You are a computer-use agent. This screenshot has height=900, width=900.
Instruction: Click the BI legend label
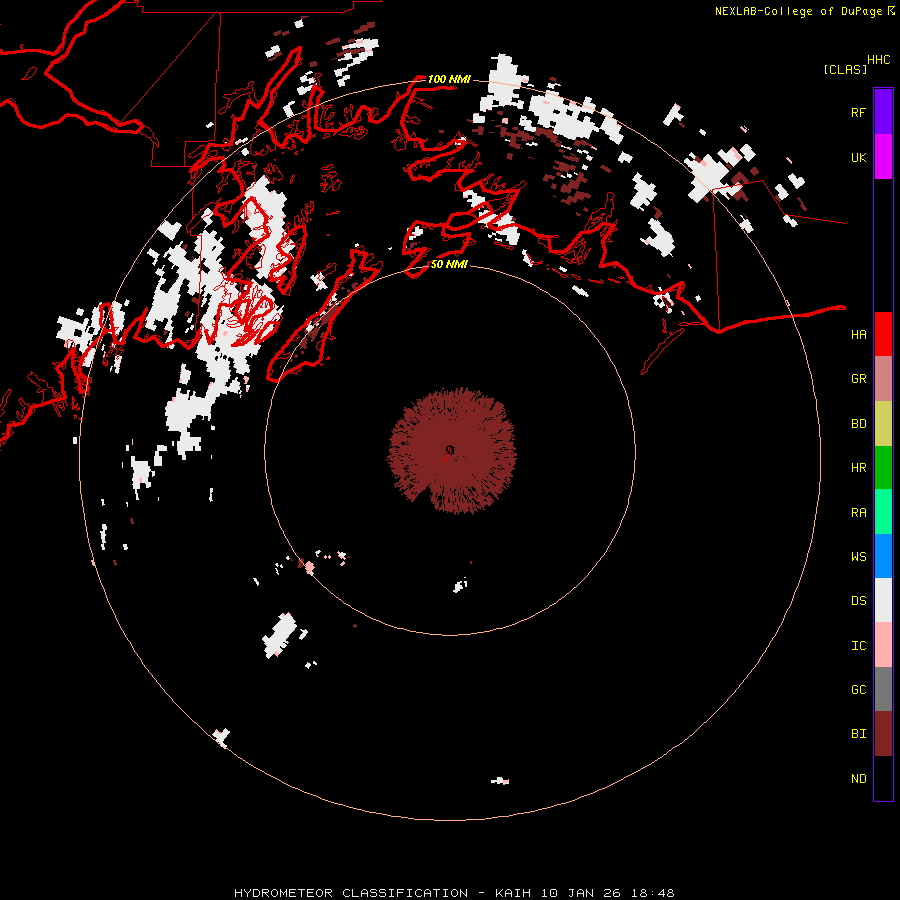point(858,734)
